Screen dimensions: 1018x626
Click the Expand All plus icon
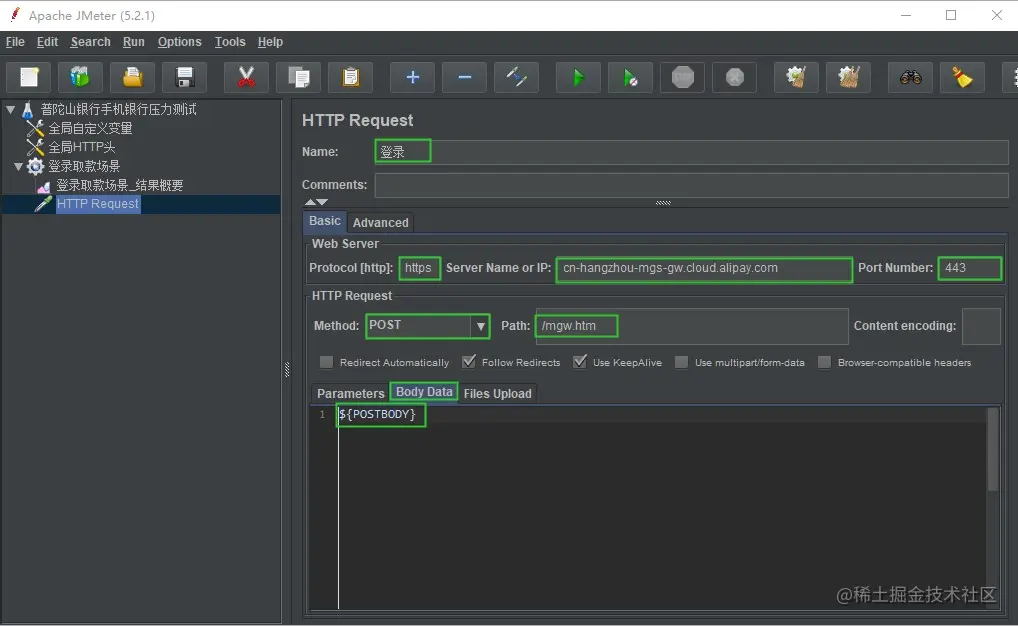tap(412, 77)
